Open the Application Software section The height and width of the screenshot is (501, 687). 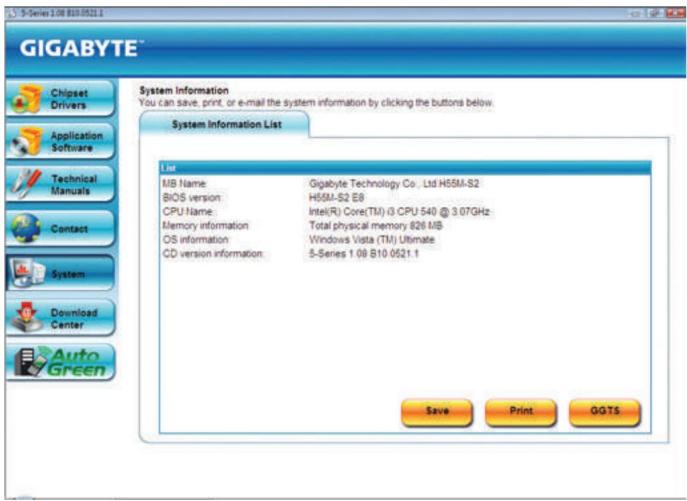point(60,141)
